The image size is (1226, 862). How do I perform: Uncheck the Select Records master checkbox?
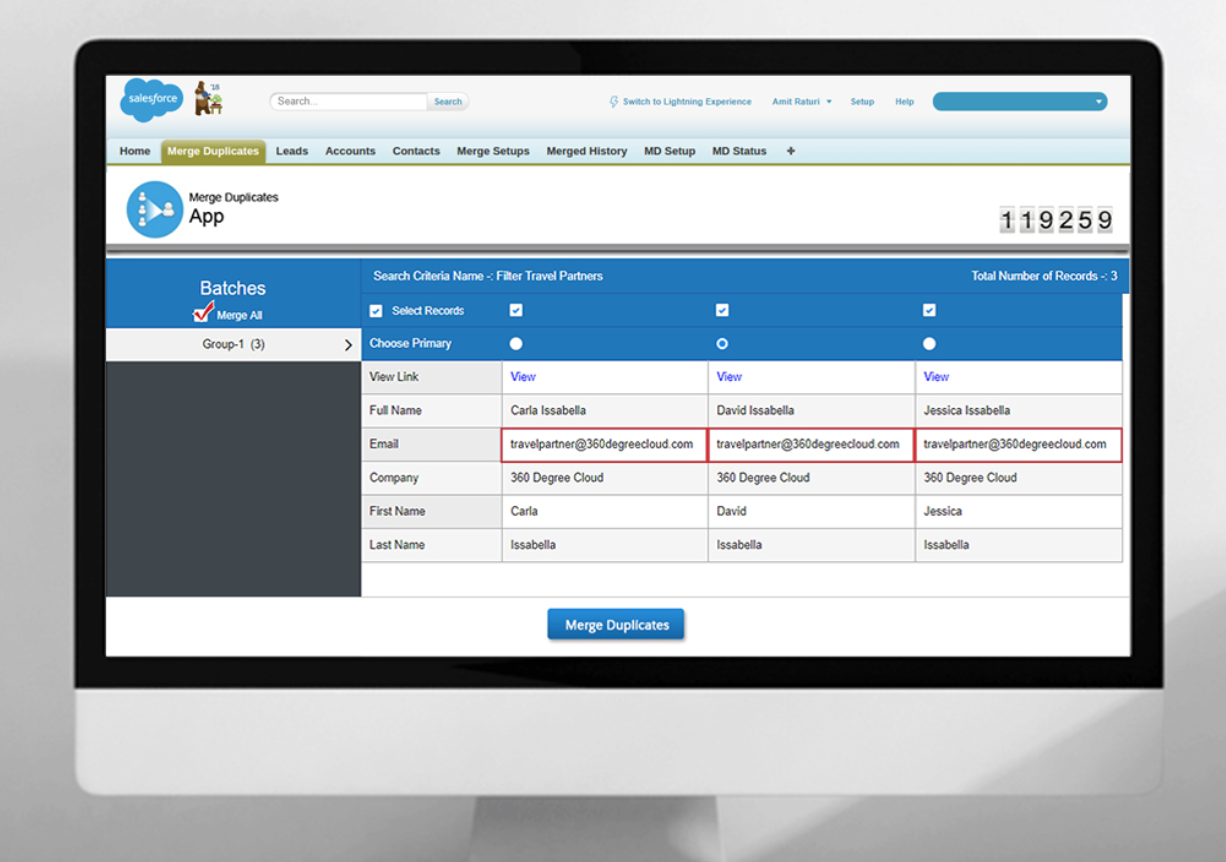[376, 311]
